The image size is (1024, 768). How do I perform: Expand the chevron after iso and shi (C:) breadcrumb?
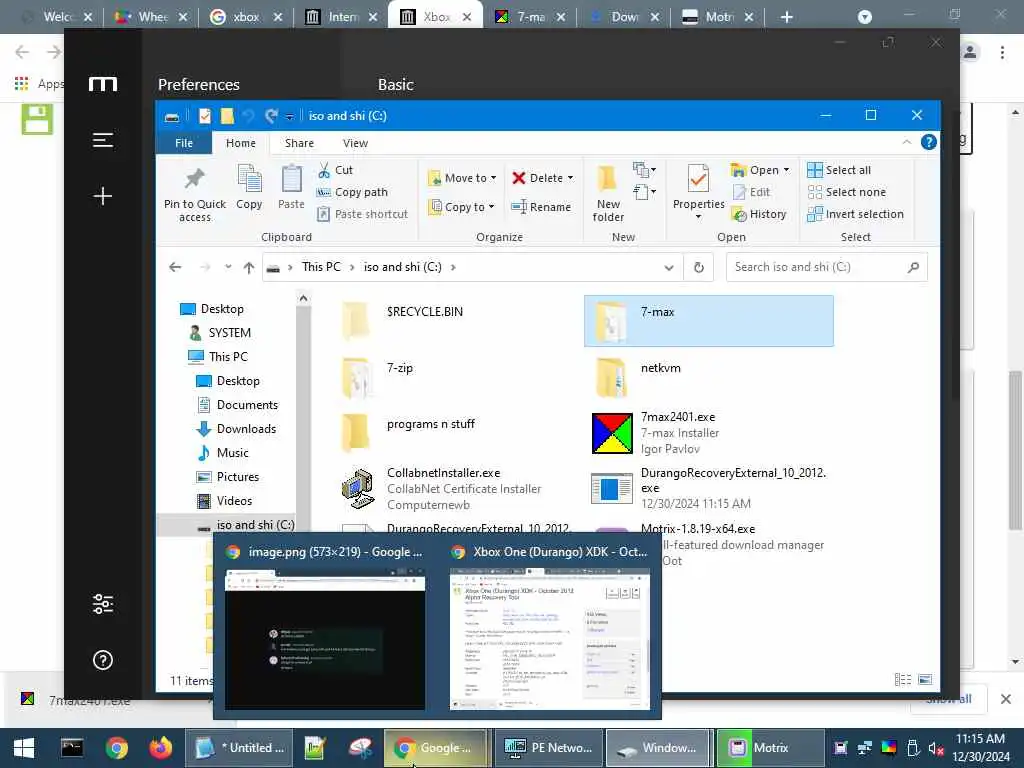pos(453,267)
